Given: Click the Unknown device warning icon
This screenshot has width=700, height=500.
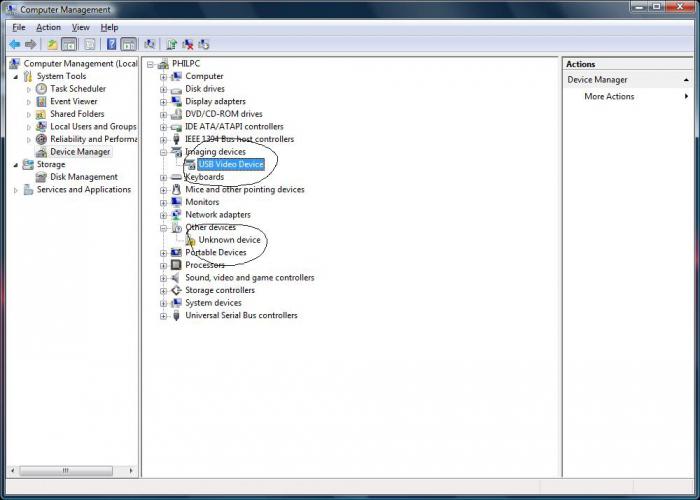Looking at the screenshot, I should pos(190,240).
